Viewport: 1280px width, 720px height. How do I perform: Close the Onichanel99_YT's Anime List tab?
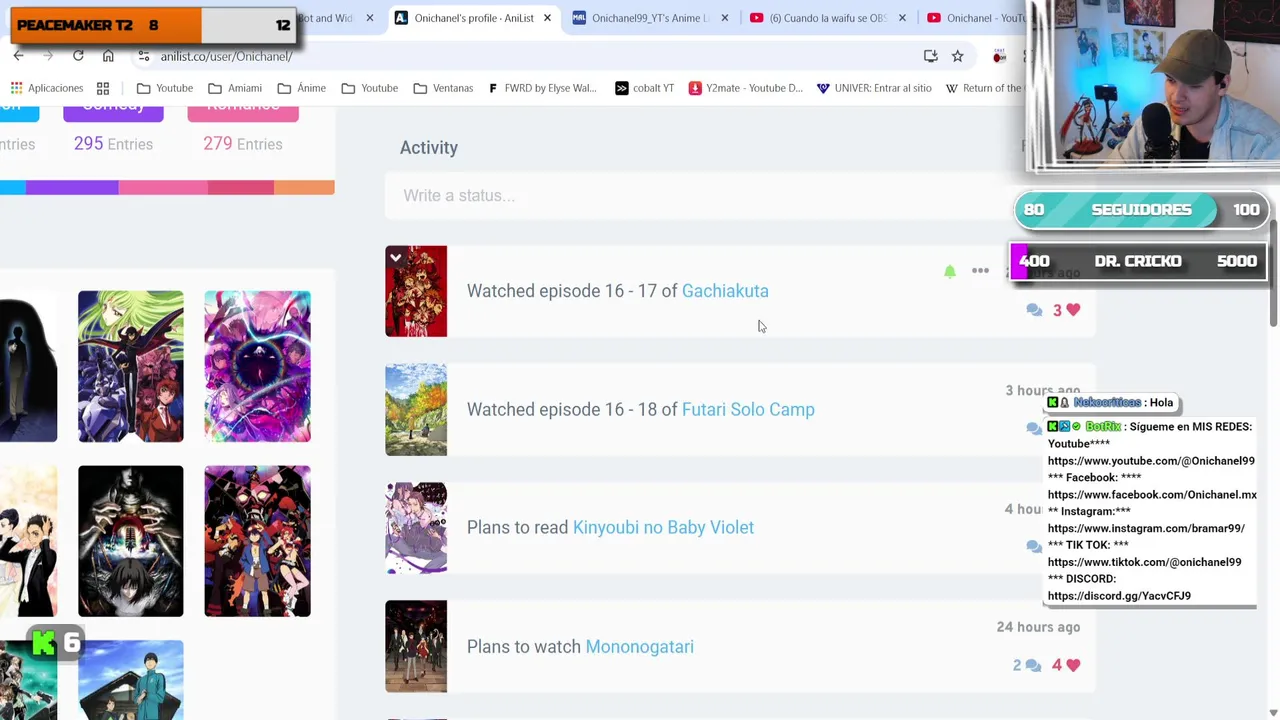click(x=725, y=18)
